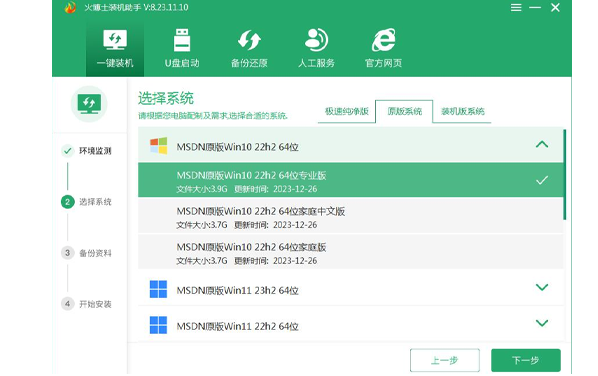Image resolution: width=598 pixels, height=376 pixels.
Task: Click the Win11 23h2 Windows logo
Action: pos(158,289)
